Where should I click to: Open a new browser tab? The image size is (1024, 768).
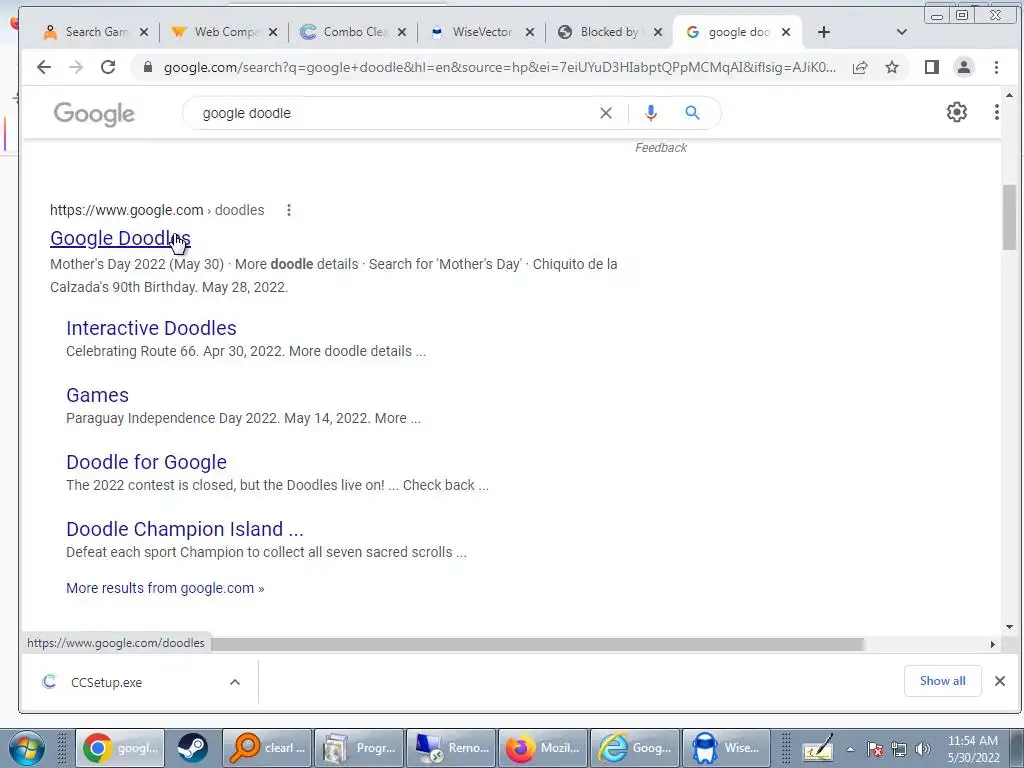point(824,32)
